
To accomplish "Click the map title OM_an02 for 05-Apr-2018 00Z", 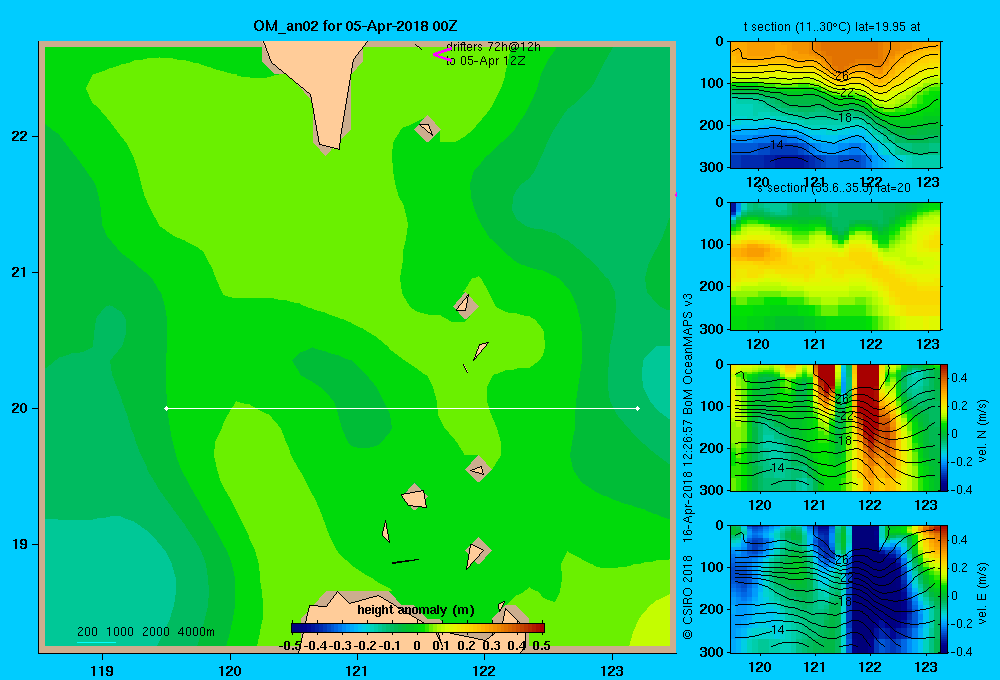I will click(x=355, y=26).
